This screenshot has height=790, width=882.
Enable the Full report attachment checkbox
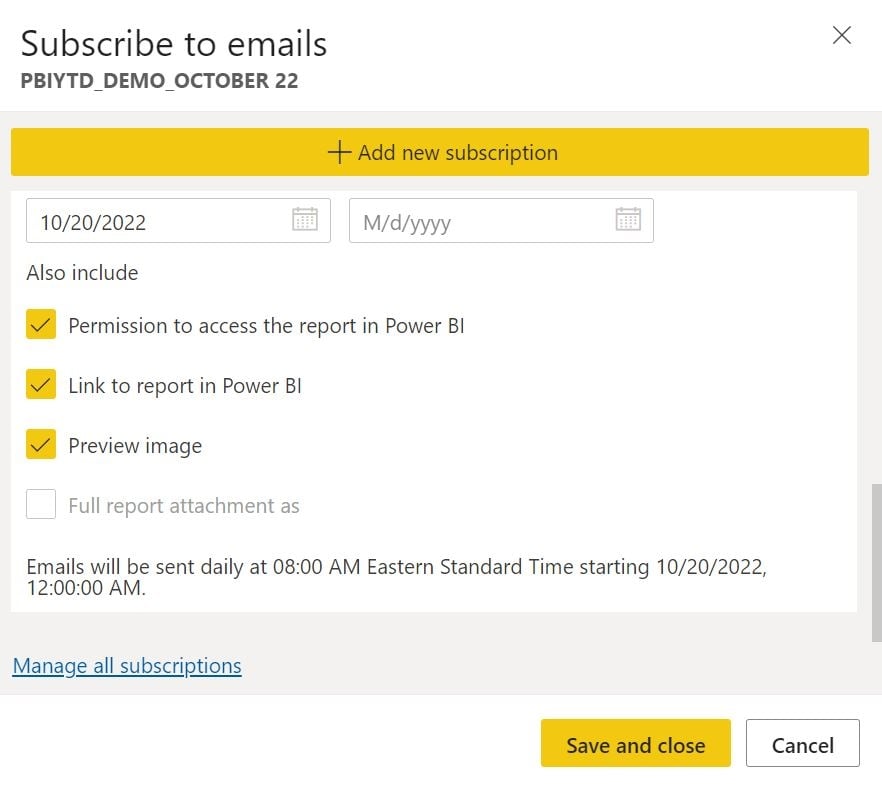click(x=41, y=505)
